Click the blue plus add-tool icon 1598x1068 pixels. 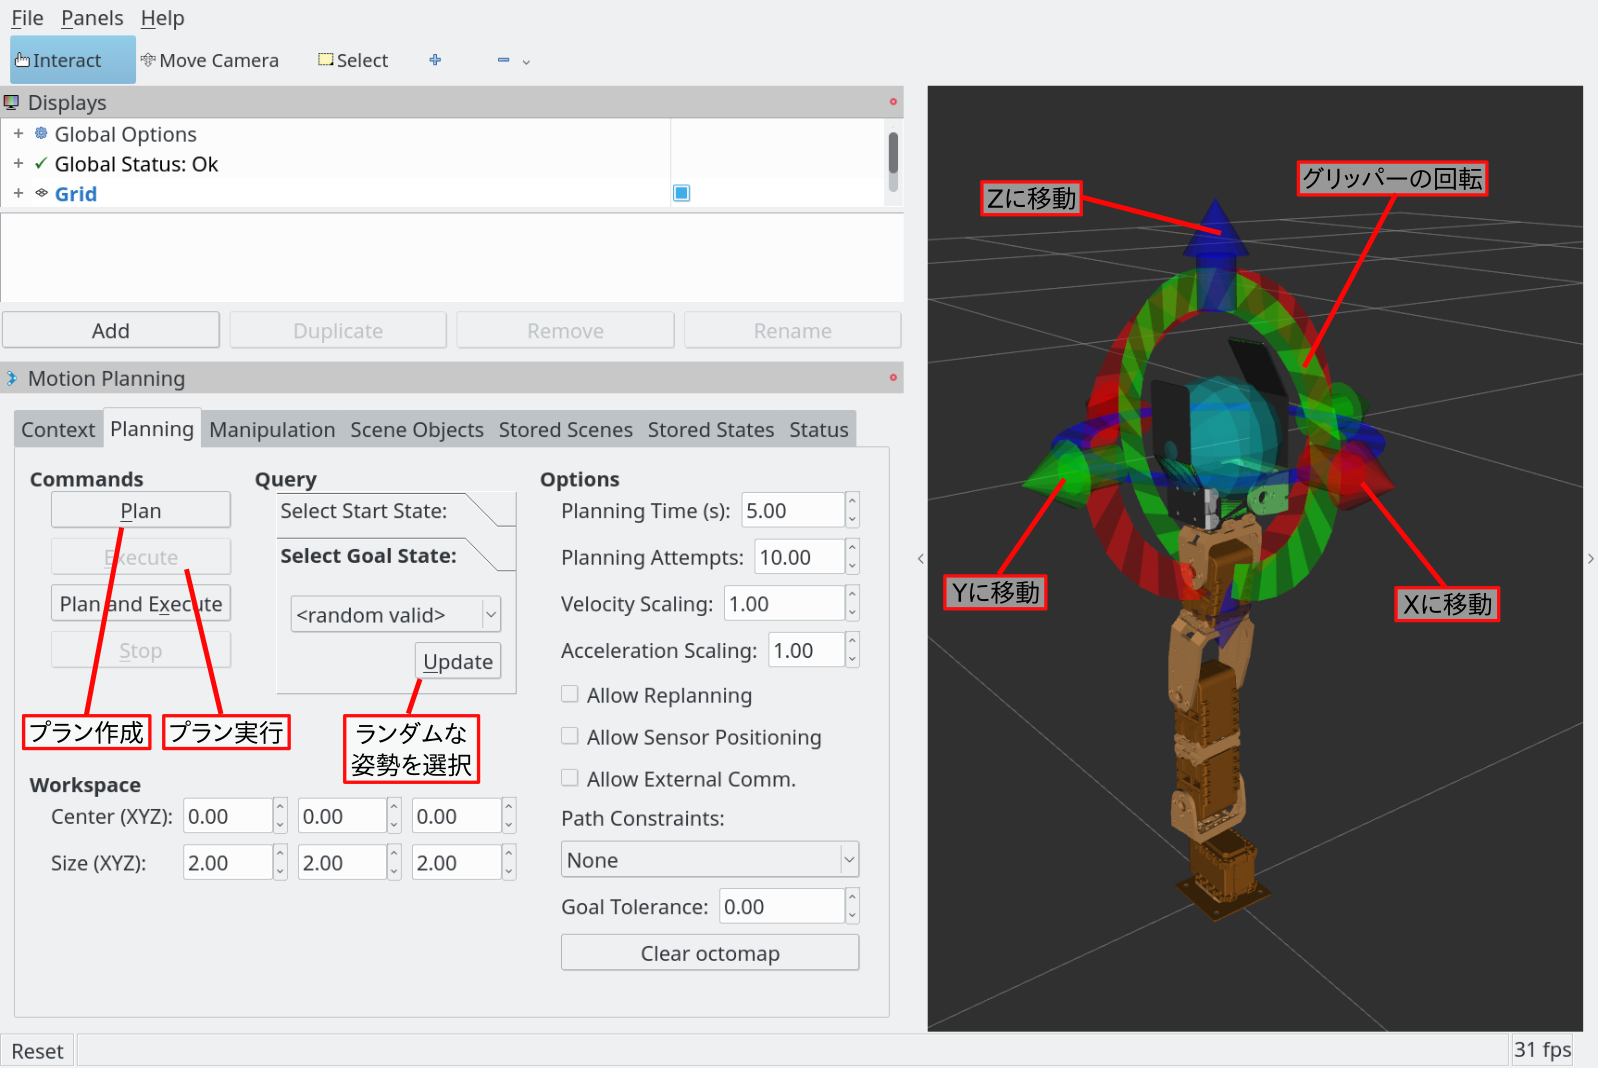pos(435,60)
